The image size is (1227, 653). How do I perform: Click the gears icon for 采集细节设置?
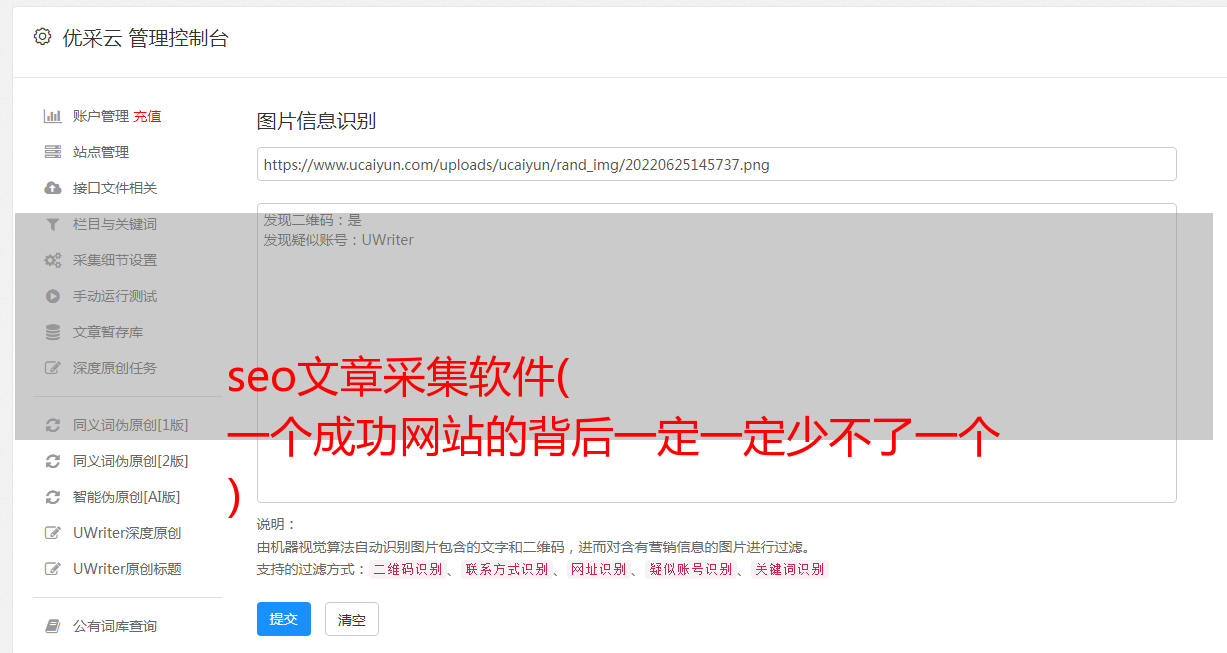[x=53, y=260]
